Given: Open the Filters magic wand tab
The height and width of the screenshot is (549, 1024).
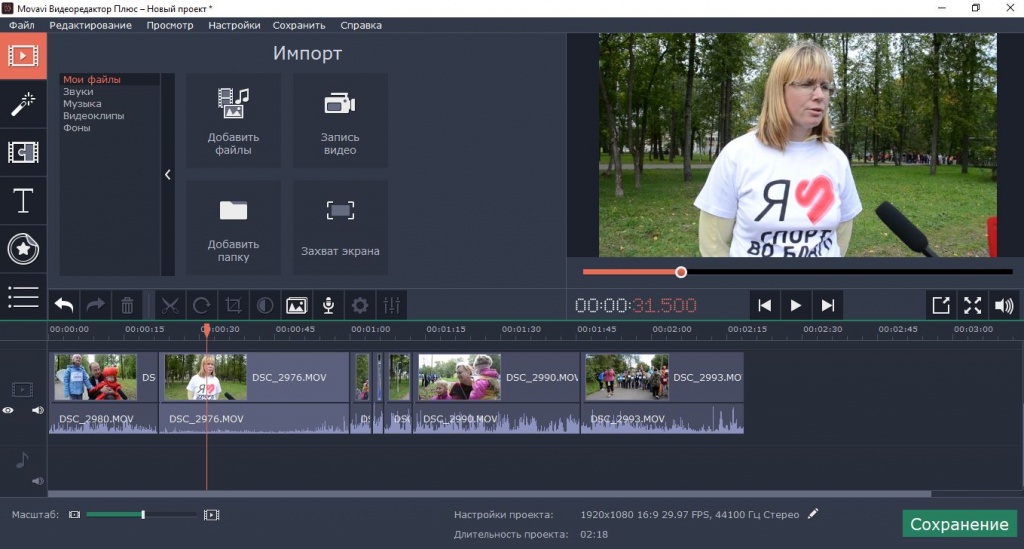Looking at the screenshot, I should (x=23, y=103).
